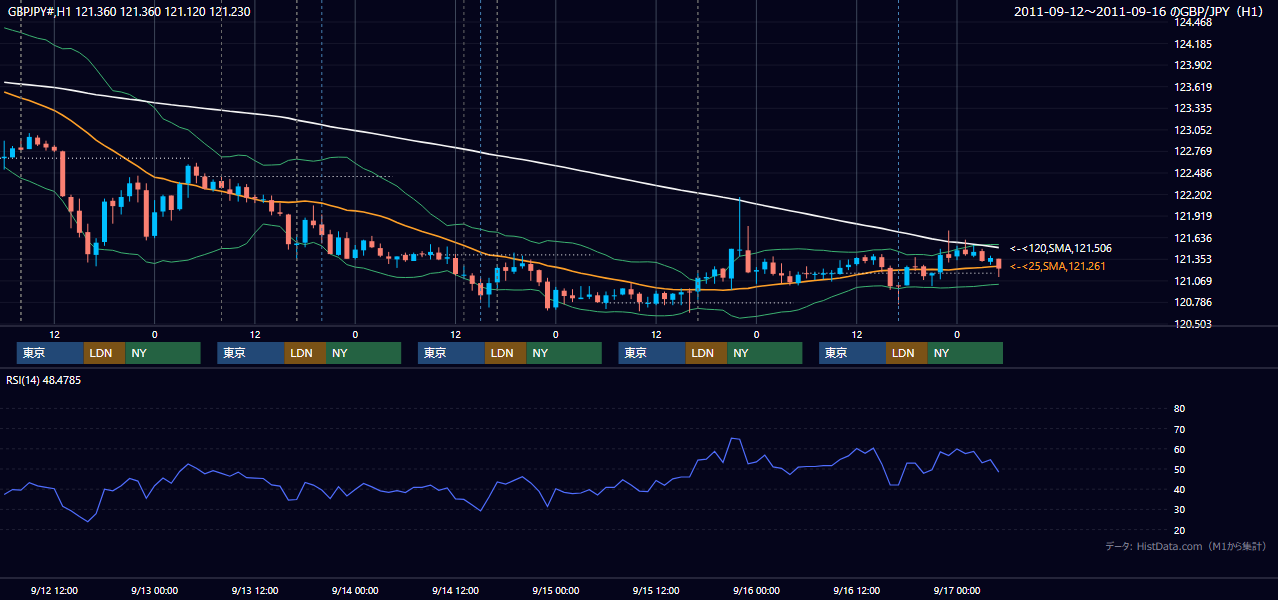Click the 120.503 price axis label
The image size is (1278, 600).
pos(1194,324)
